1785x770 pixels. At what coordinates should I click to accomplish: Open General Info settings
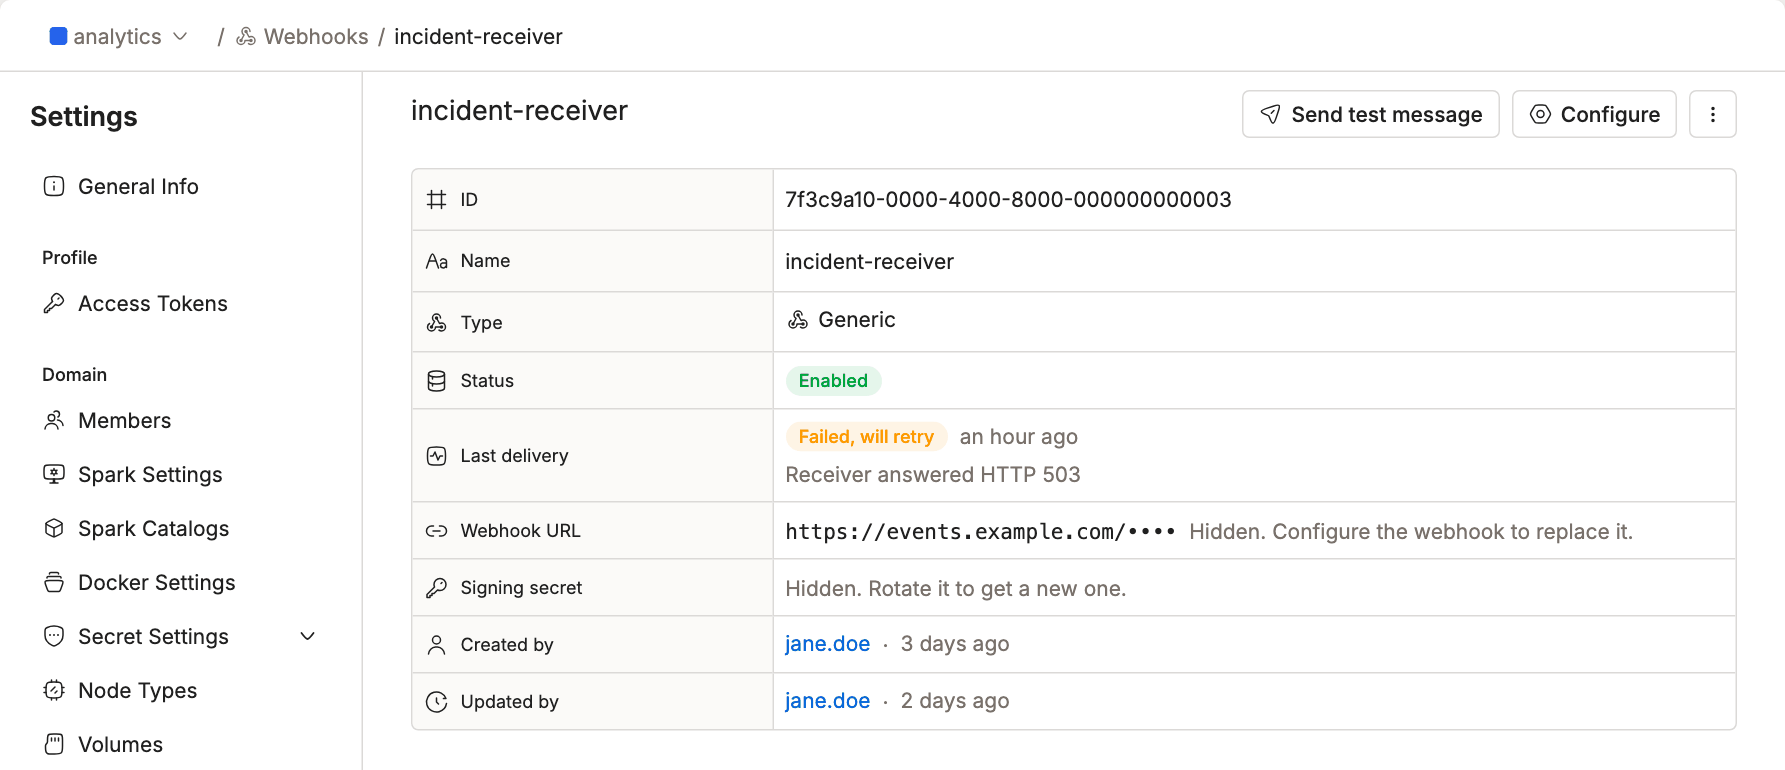point(138,187)
